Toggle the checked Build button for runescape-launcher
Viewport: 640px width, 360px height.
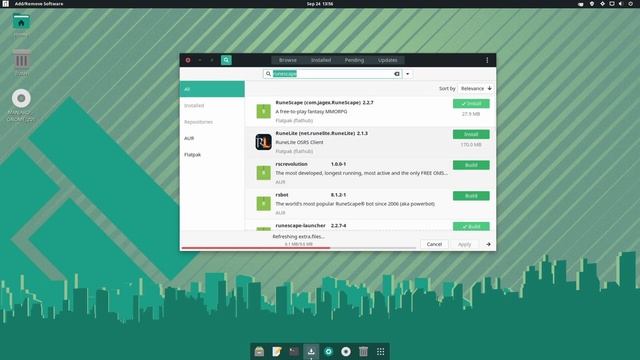click(471, 227)
